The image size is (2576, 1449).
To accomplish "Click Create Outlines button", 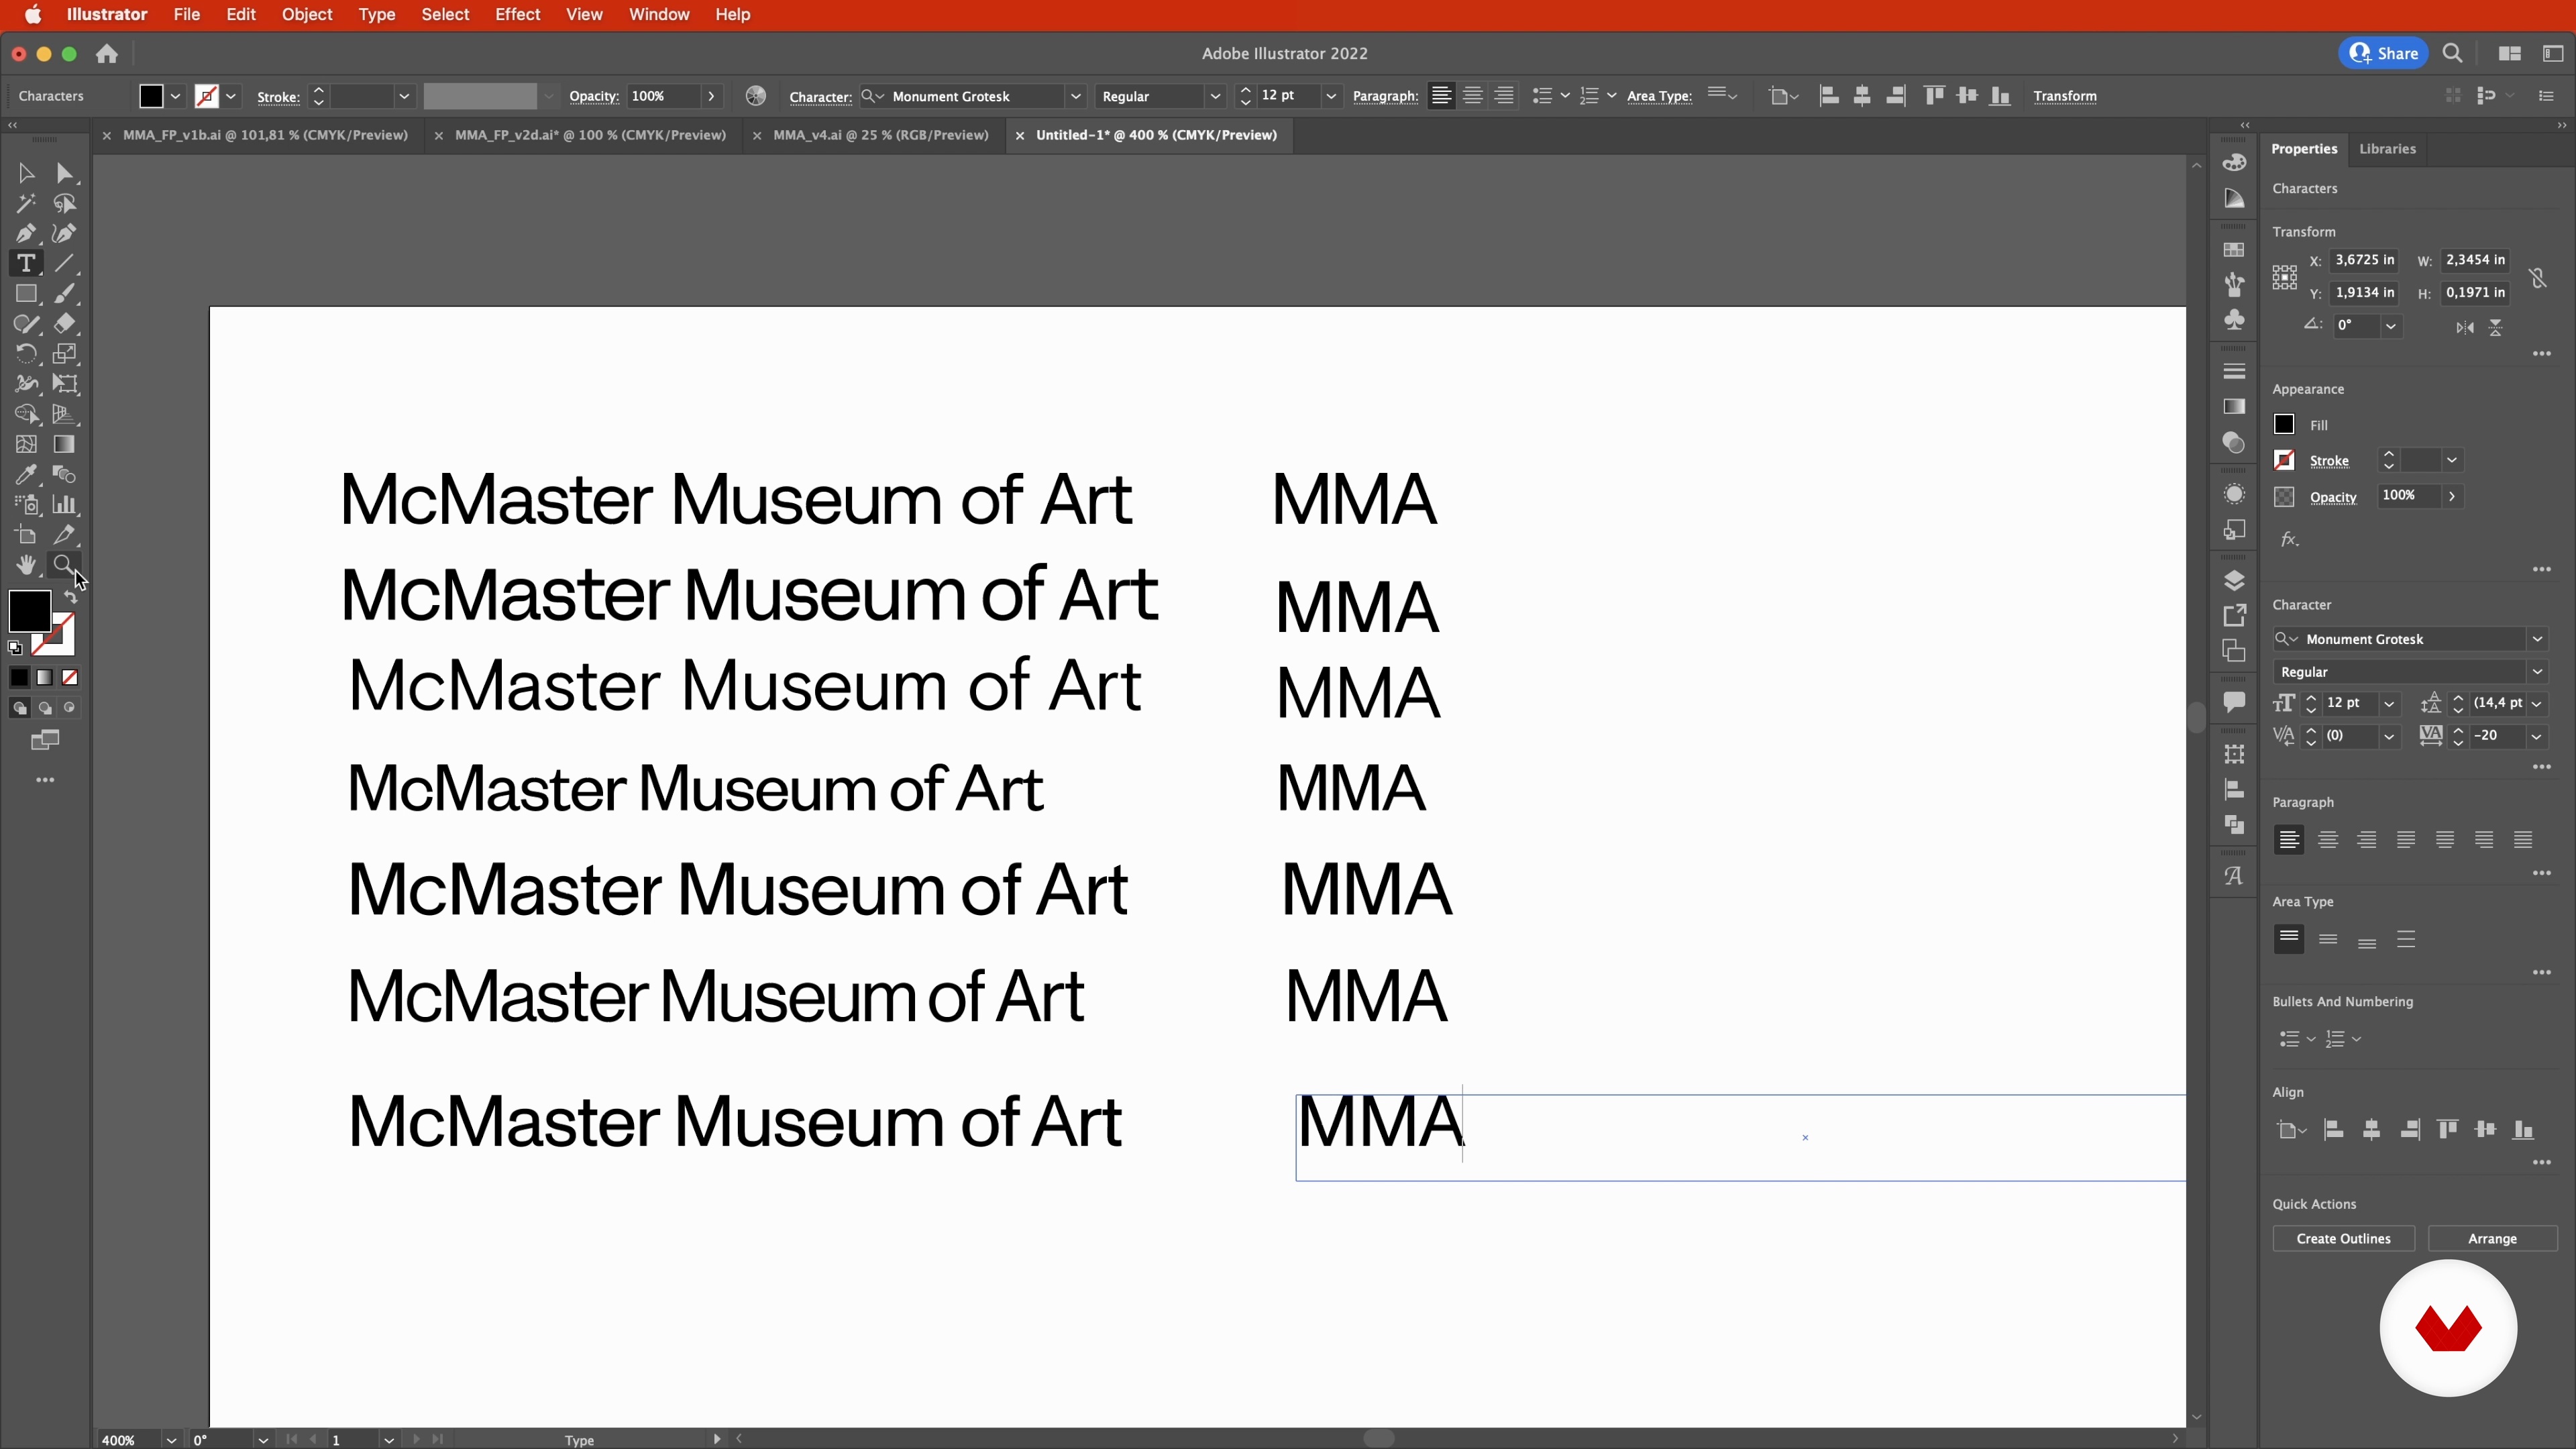I will pos(2343,1239).
